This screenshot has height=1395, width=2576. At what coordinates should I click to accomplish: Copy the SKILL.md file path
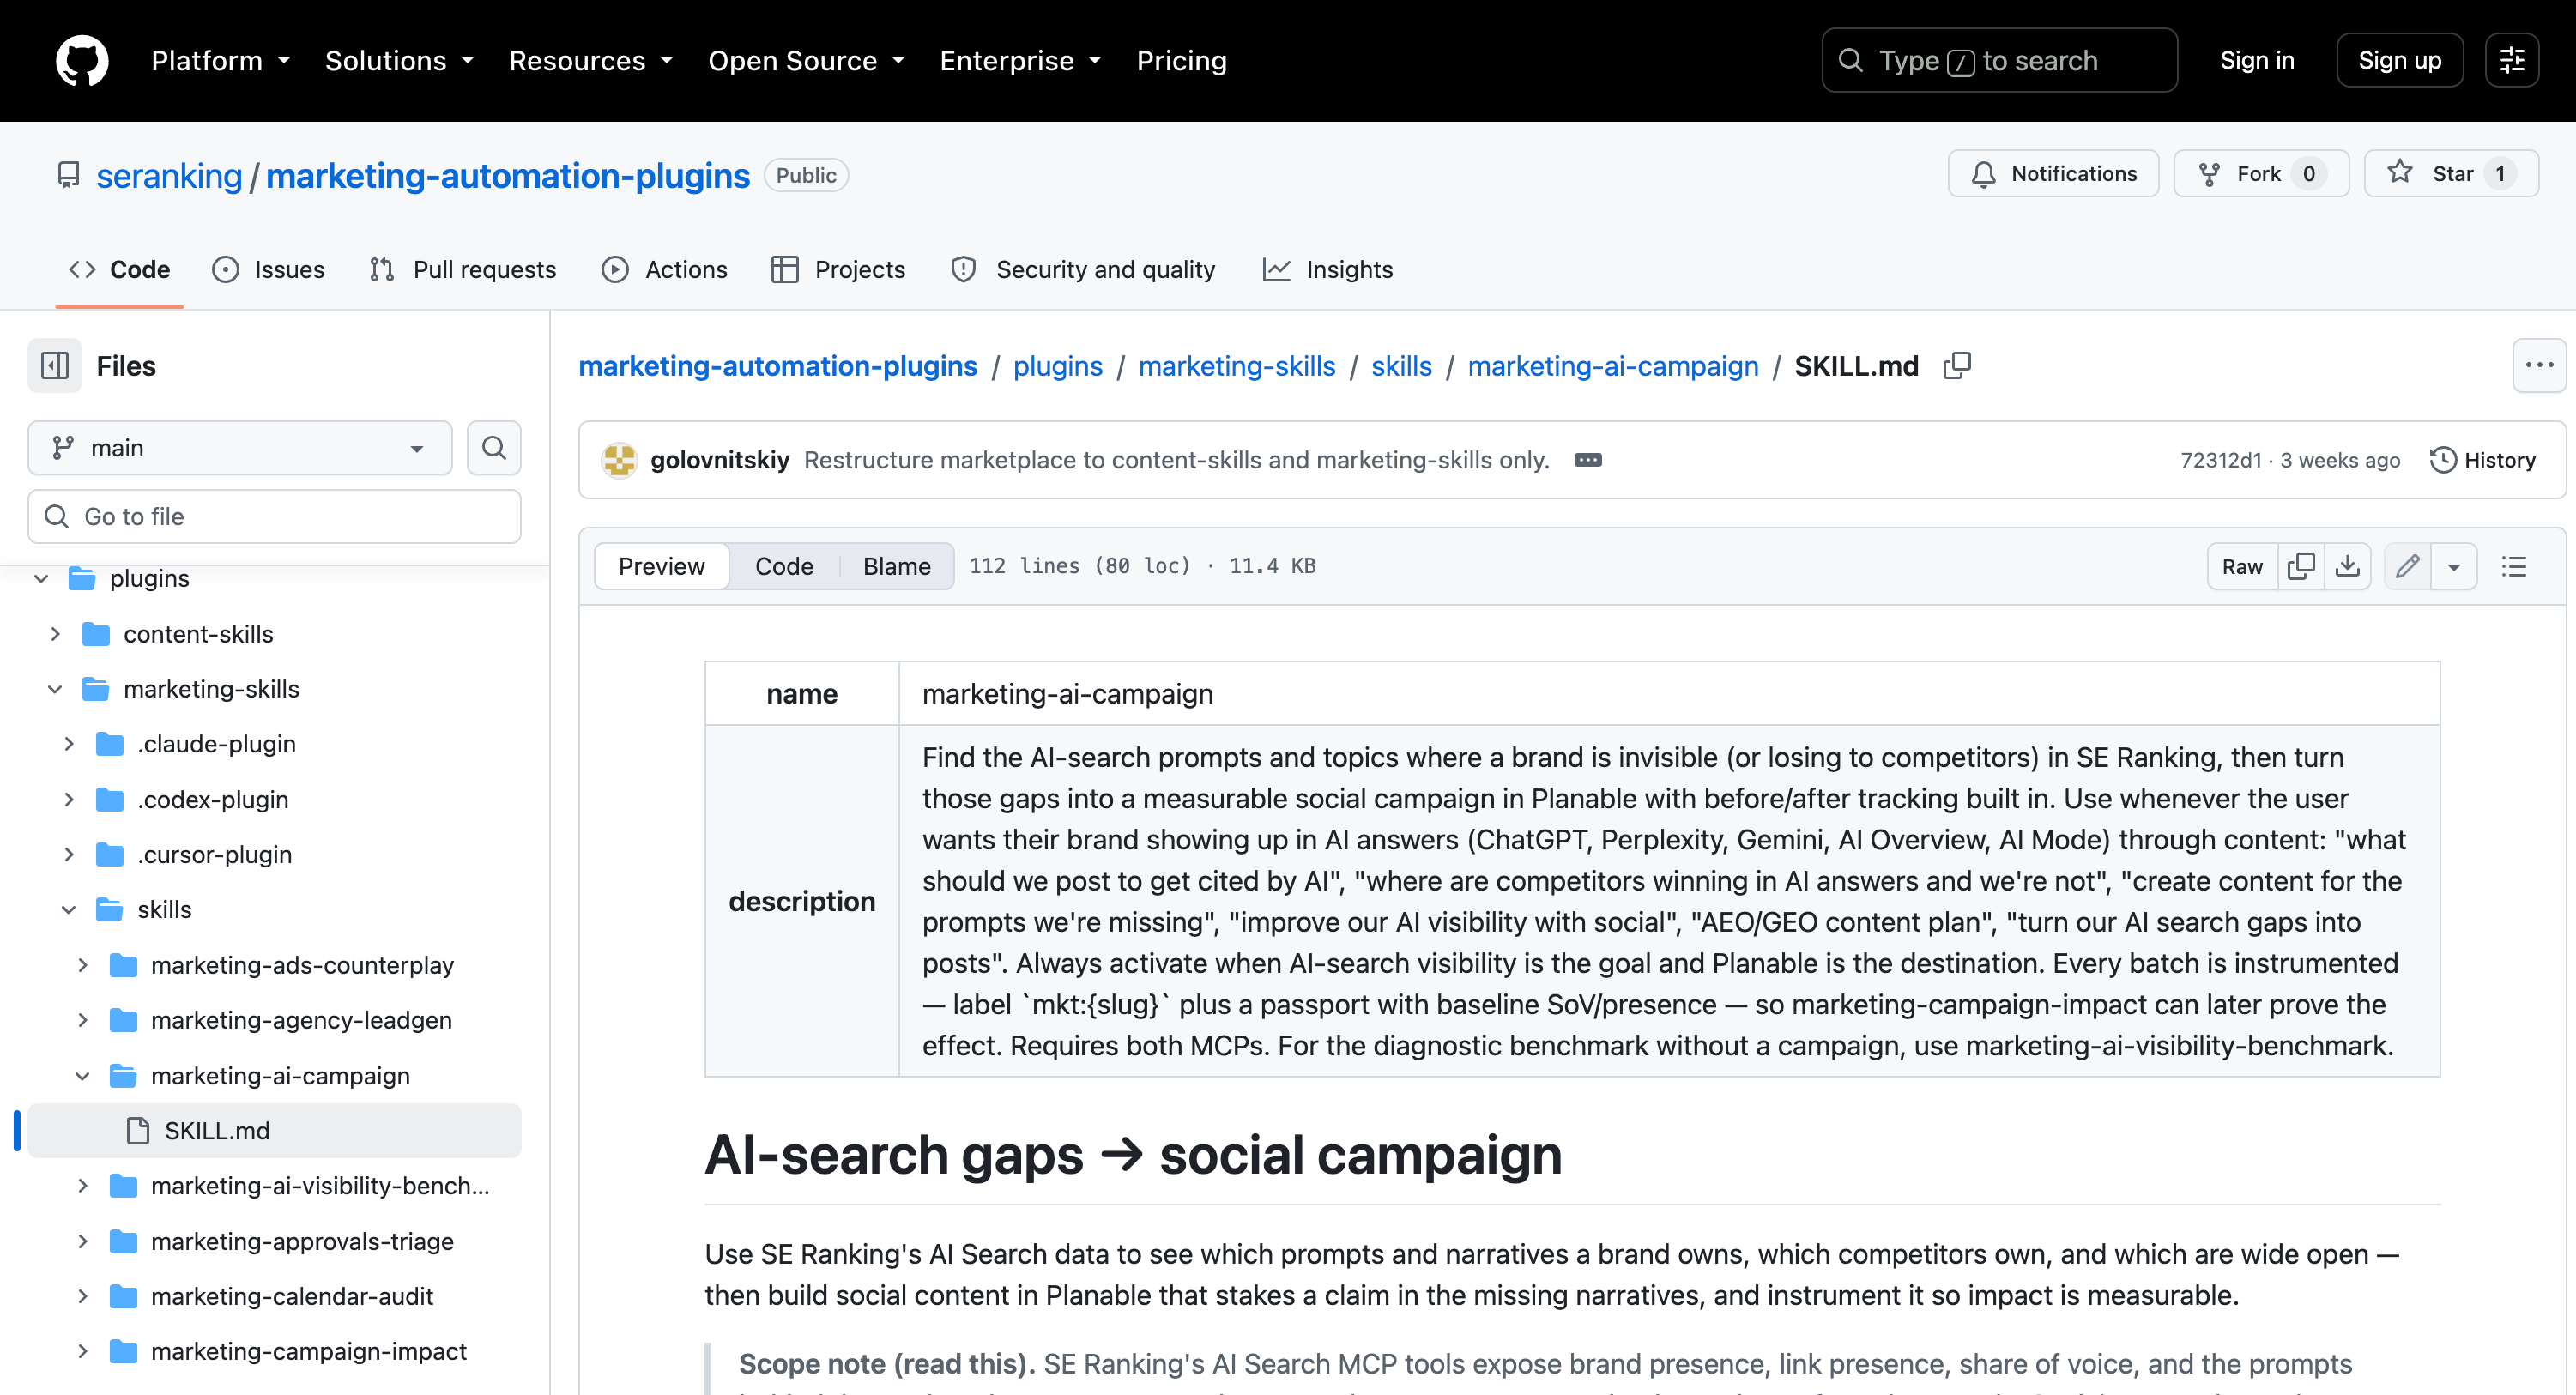coord(1957,366)
